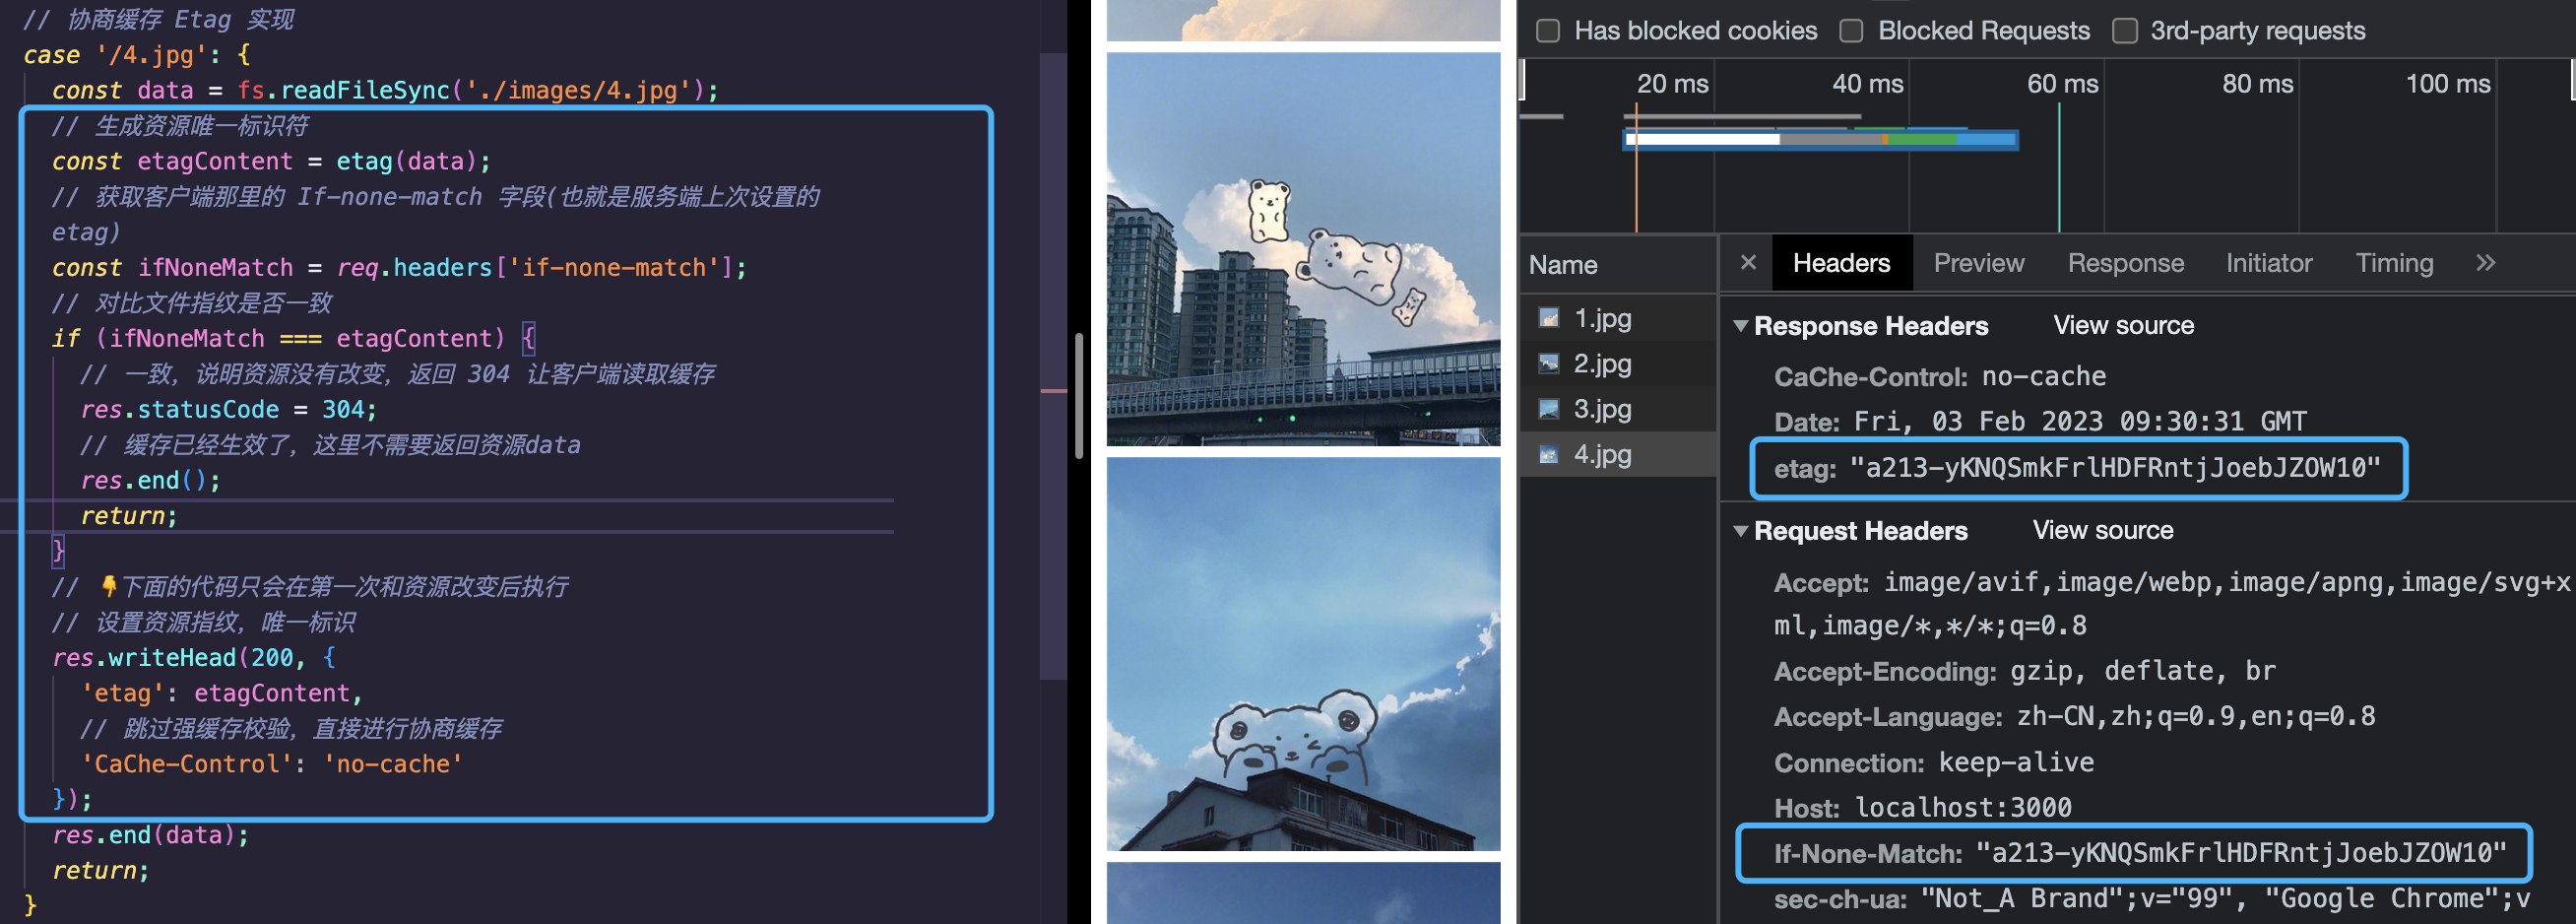Click the If-None-Match request header value
The width and height of the screenshot is (2576, 924).
[2241, 853]
